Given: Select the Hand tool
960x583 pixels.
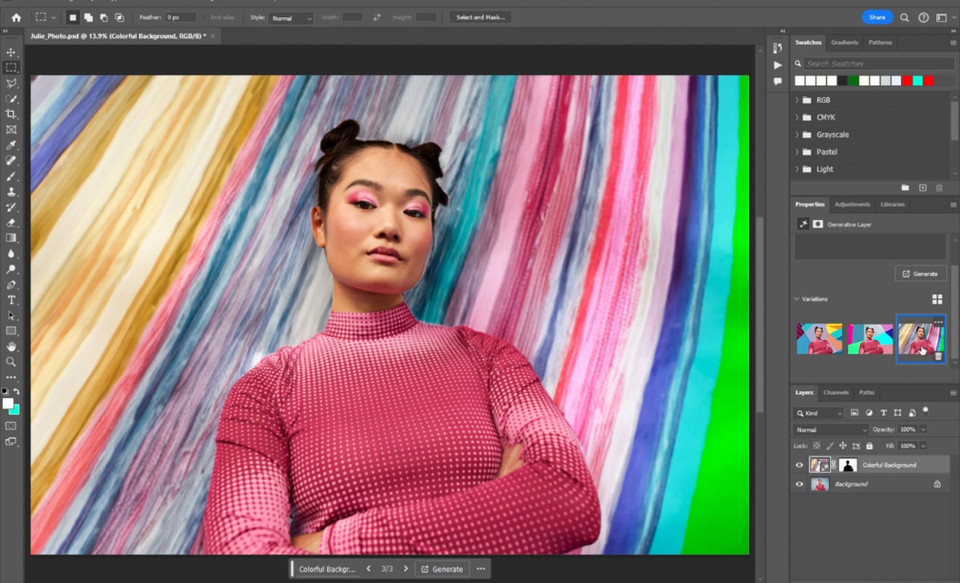Looking at the screenshot, I should tap(12, 346).
